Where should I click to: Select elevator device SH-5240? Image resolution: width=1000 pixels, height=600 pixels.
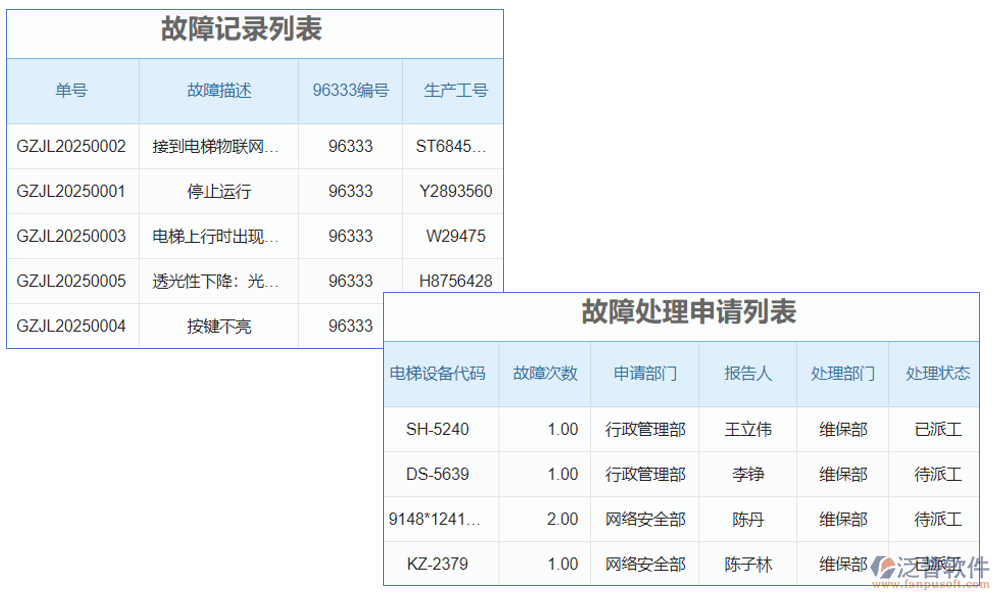coord(440,429)
